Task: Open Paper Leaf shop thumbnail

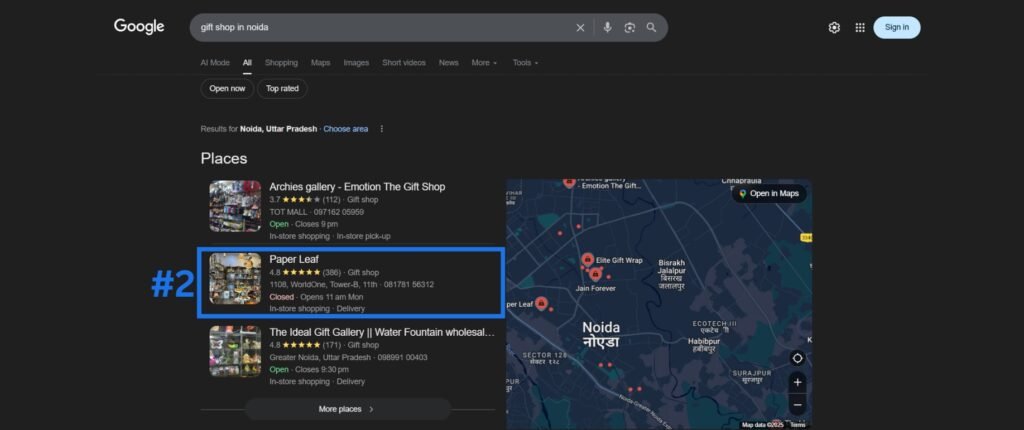Action: point(235,279)
